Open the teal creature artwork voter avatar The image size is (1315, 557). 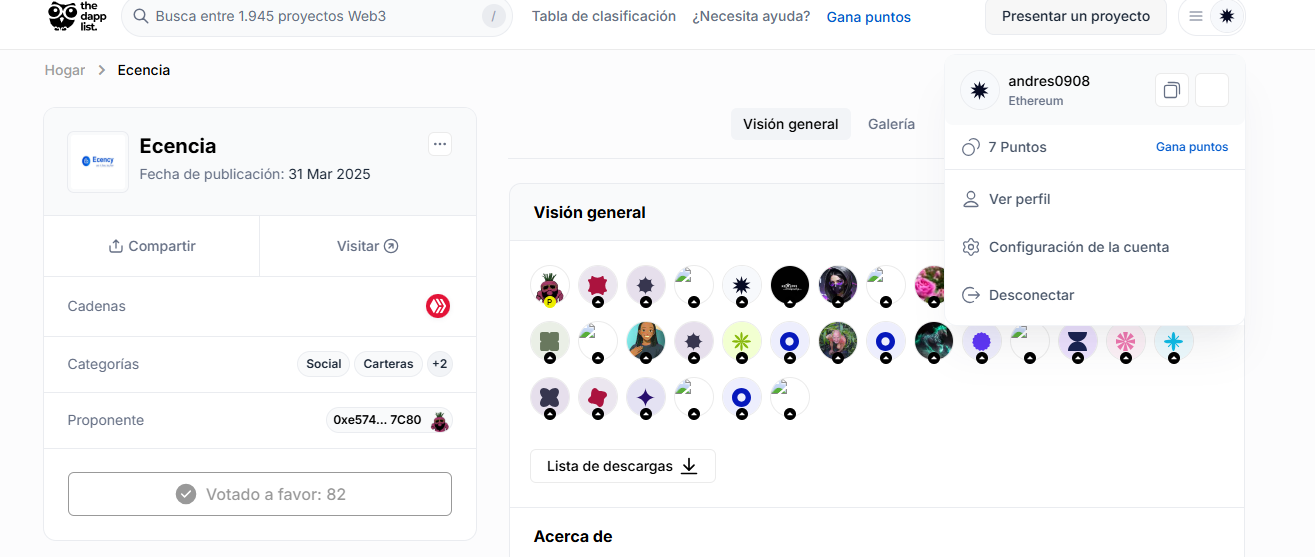(934, 342)
